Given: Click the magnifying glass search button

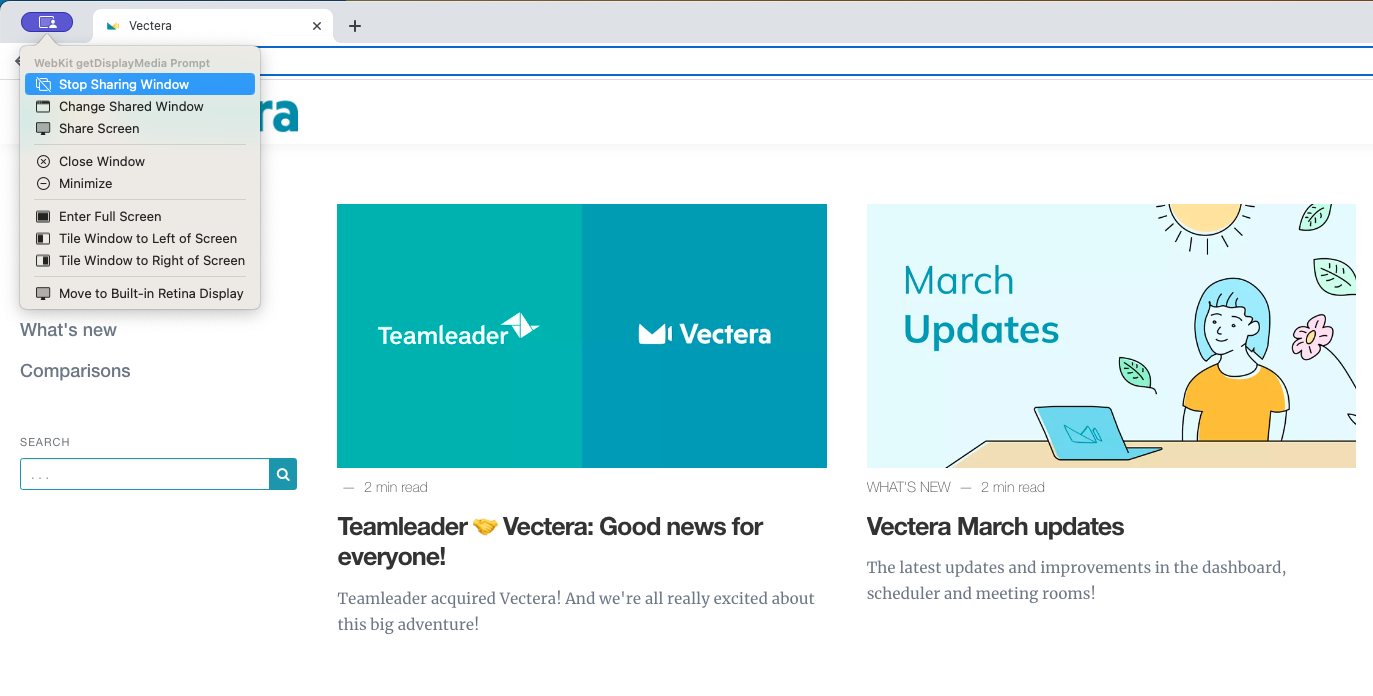Looking at the screenshot, I should pyautogui.click(x=283, y=474).
